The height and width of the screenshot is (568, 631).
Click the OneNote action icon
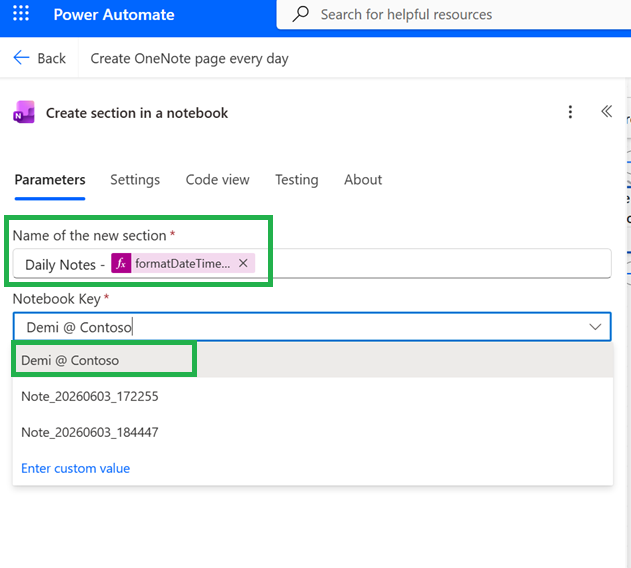tap(24, 112)
